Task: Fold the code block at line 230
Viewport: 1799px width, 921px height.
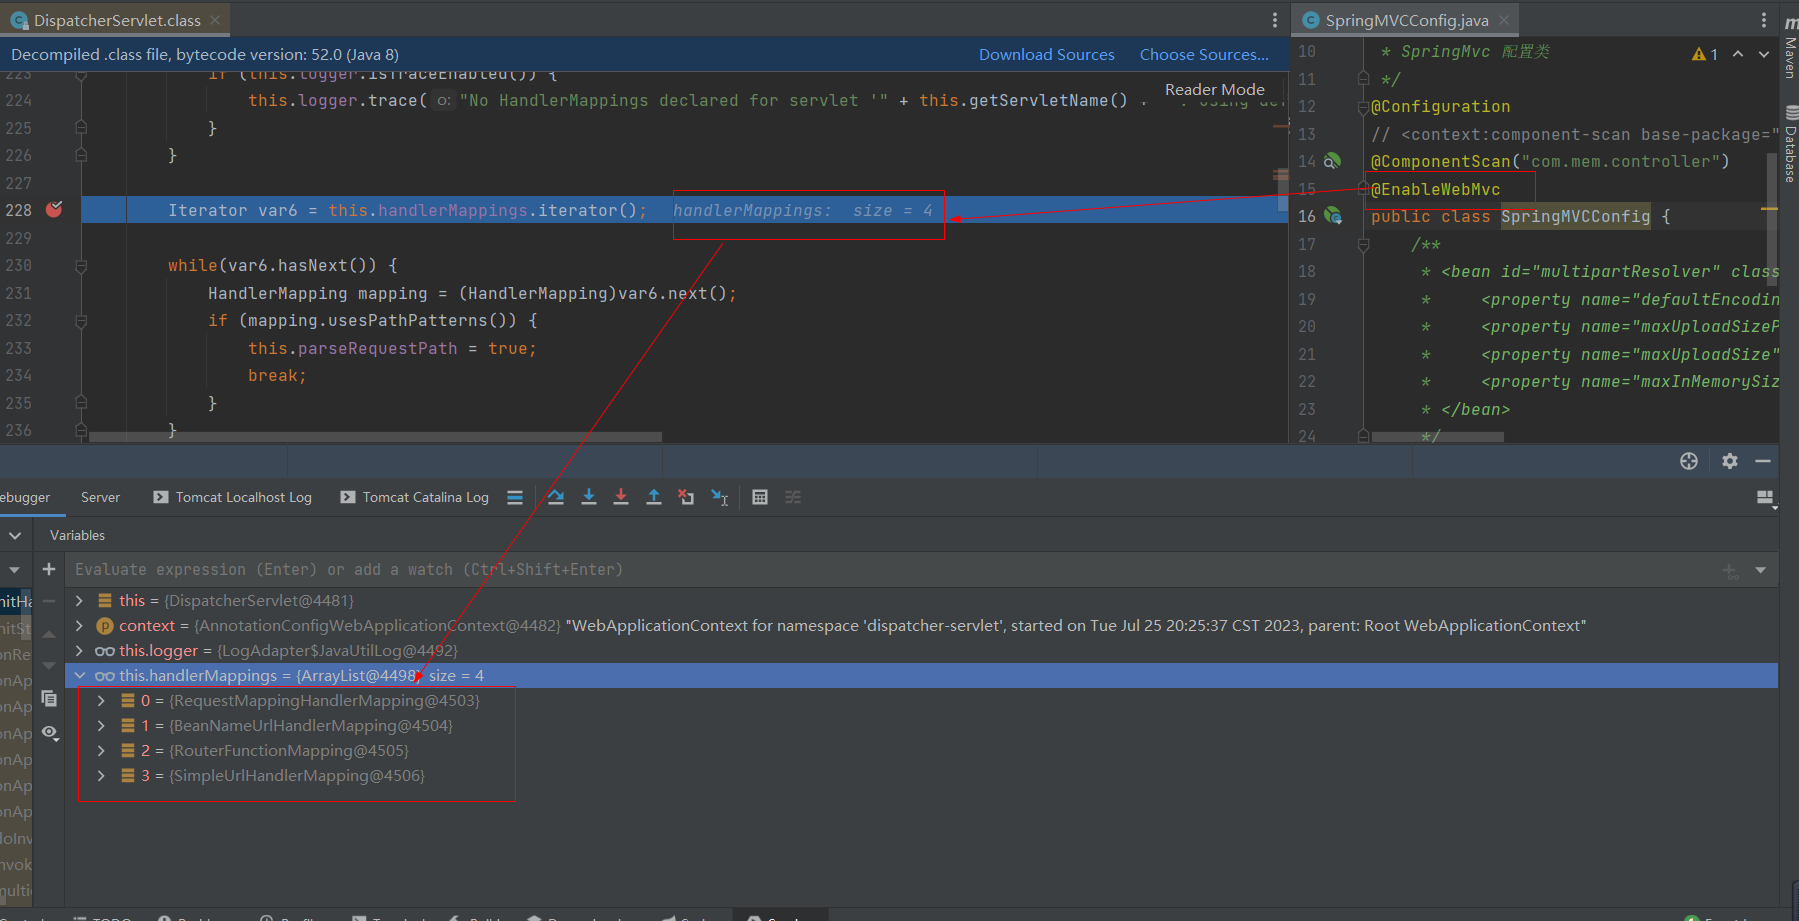Action: point(81,265)
